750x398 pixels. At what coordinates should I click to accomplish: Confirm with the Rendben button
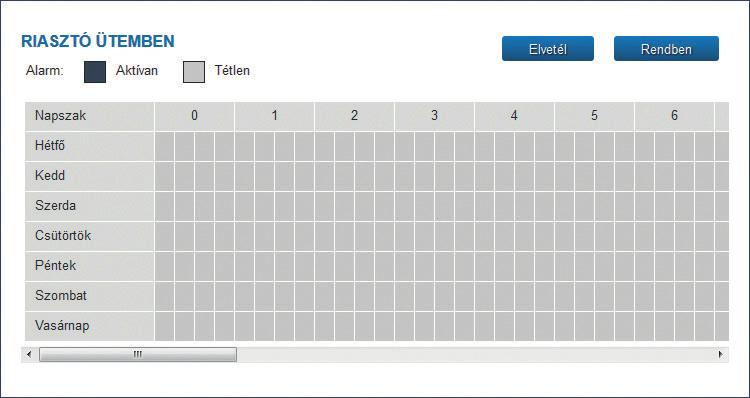(x=666, y=49)
